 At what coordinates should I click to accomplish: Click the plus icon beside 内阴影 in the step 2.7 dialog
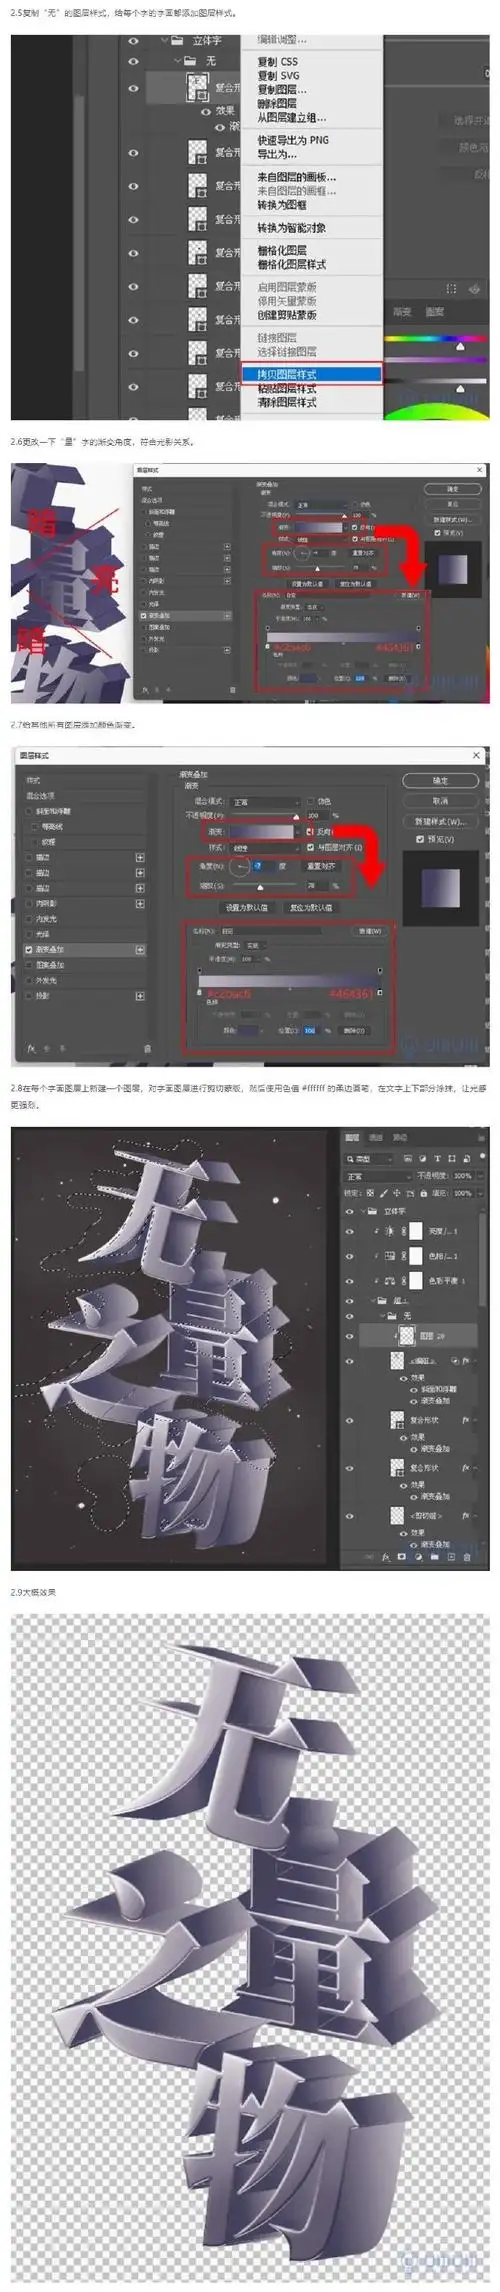(140, 904)
